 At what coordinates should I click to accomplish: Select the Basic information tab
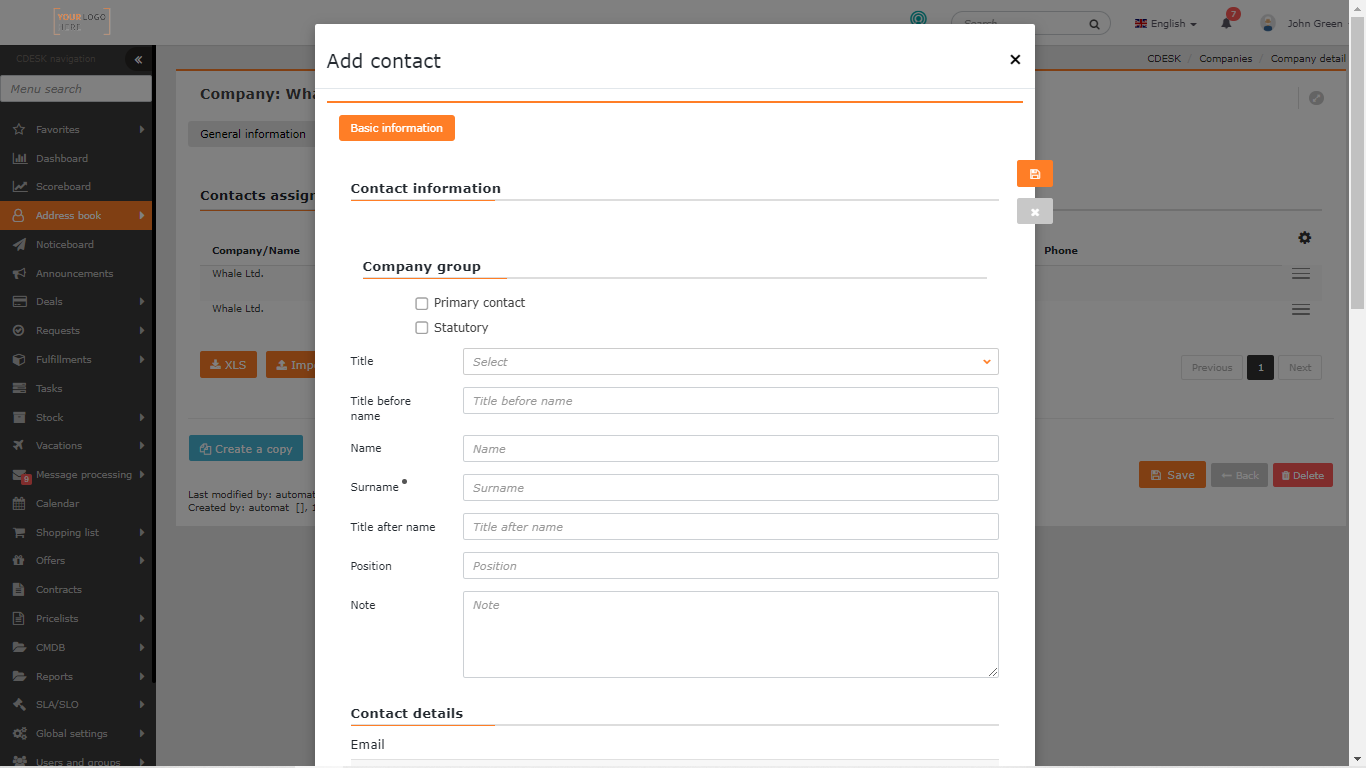[397, 128]
